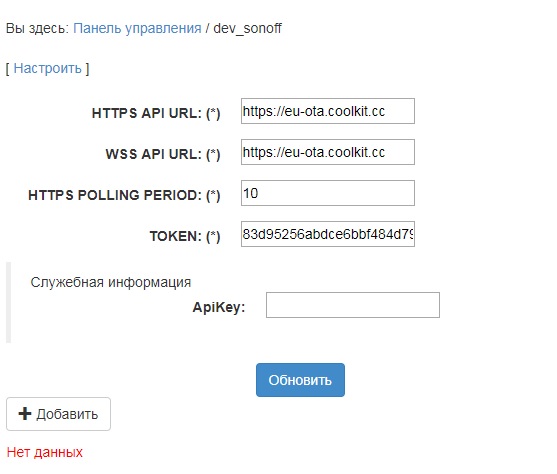Click the HTTPS API URL label

156,113
